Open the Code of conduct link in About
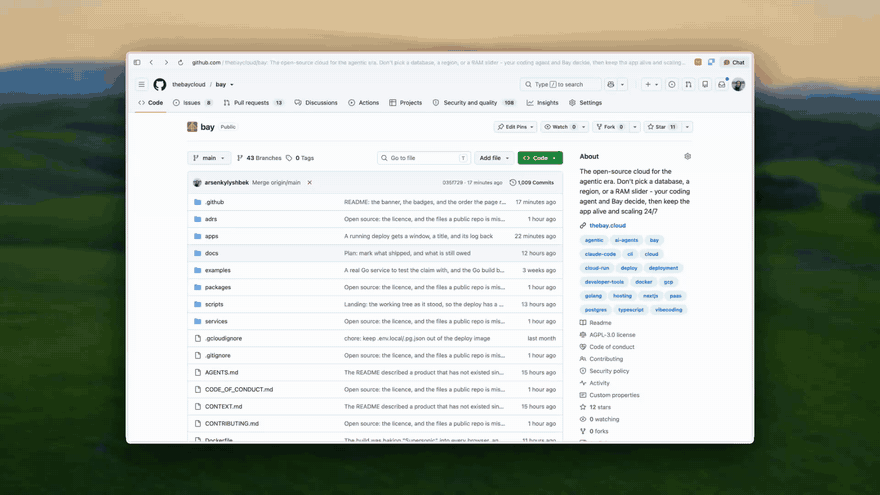 tap(612, 347)
